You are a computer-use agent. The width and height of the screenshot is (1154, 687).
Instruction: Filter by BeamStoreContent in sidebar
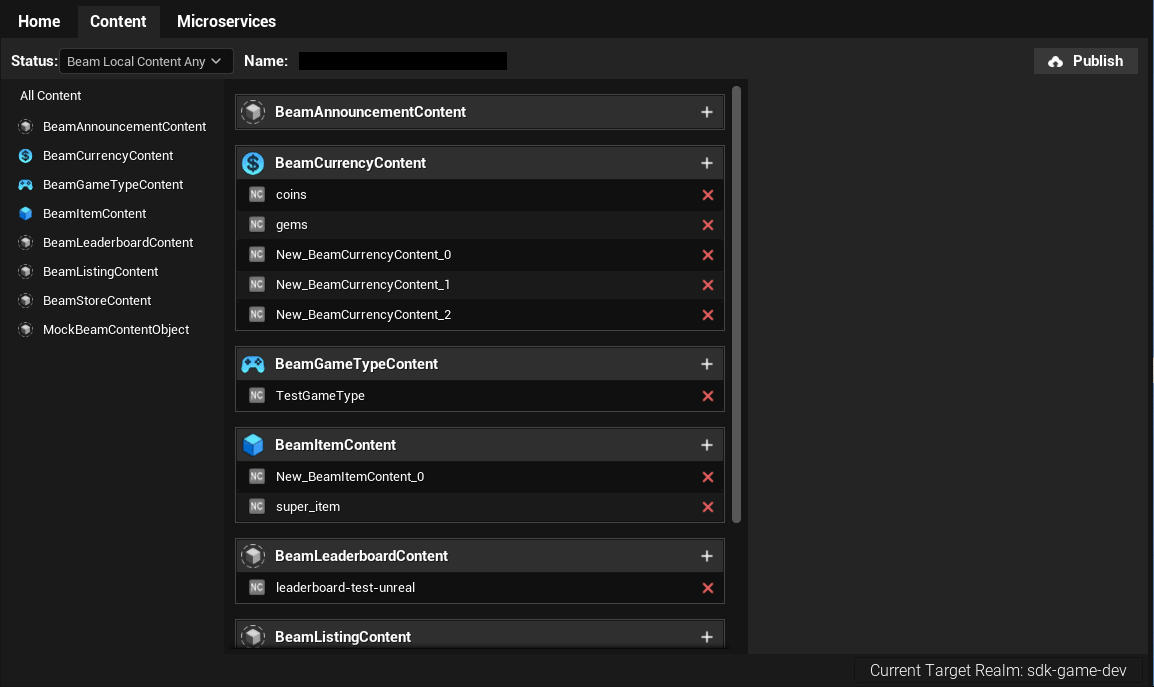coord(97,301)
